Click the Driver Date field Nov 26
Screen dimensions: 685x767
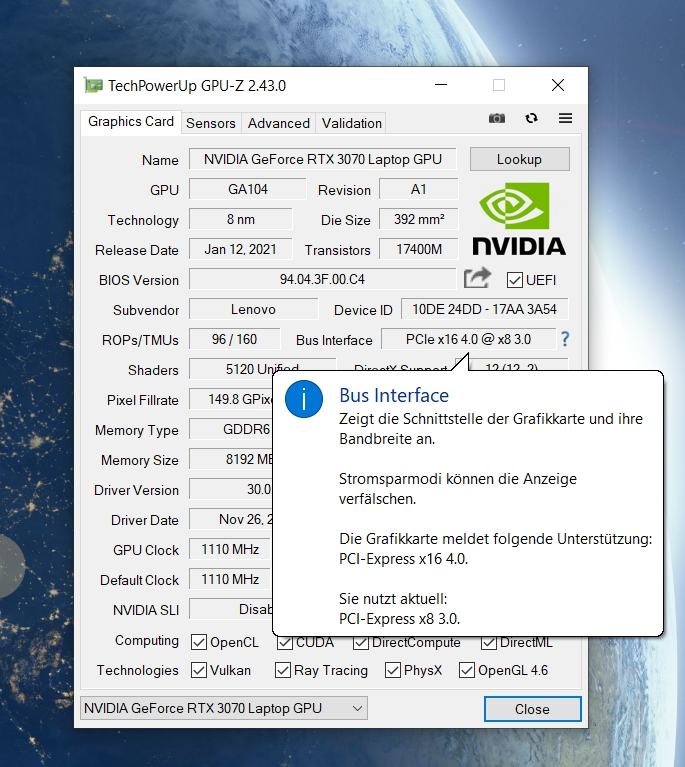pos(231,519)
